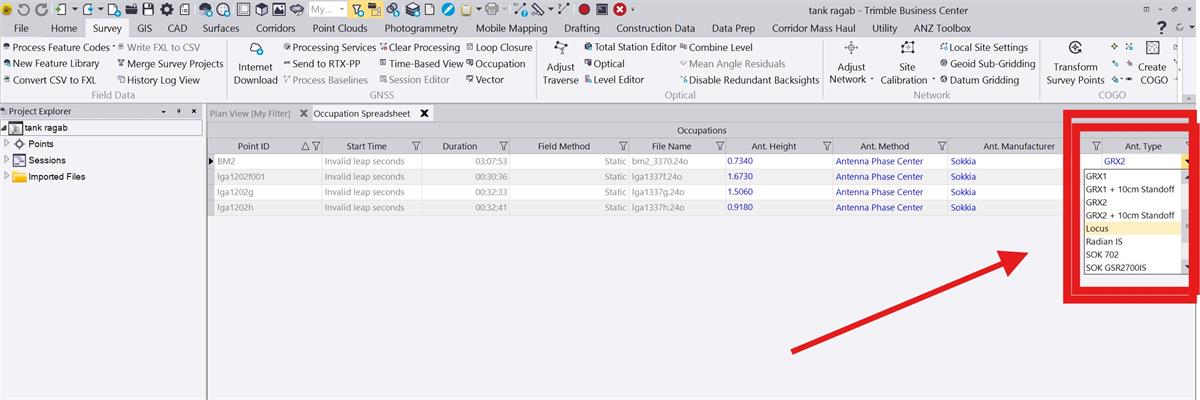Click the red record circle icon
The height and width of the screenshot is (400, 1200).
[584, 9]
